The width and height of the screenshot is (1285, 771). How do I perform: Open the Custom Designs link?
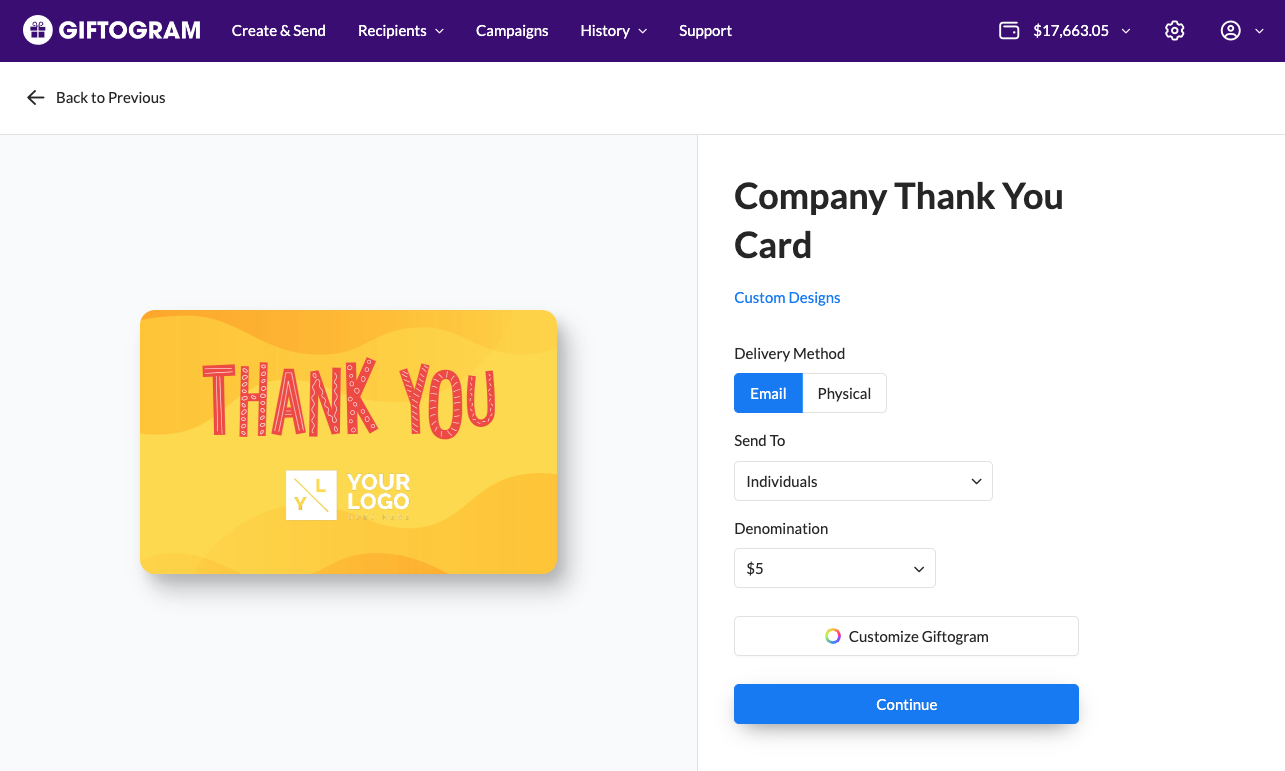click(787, 297)
